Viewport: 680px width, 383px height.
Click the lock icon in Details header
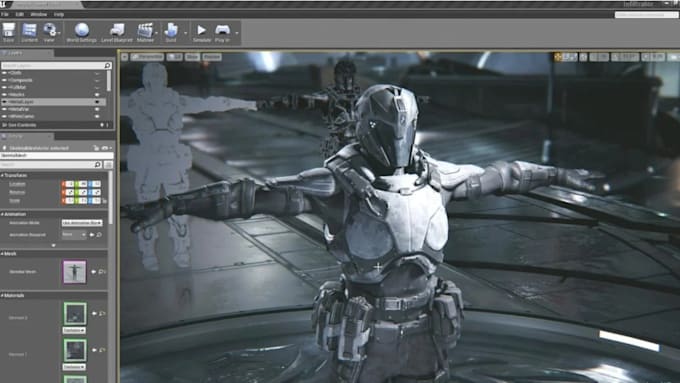click(96, 148)
